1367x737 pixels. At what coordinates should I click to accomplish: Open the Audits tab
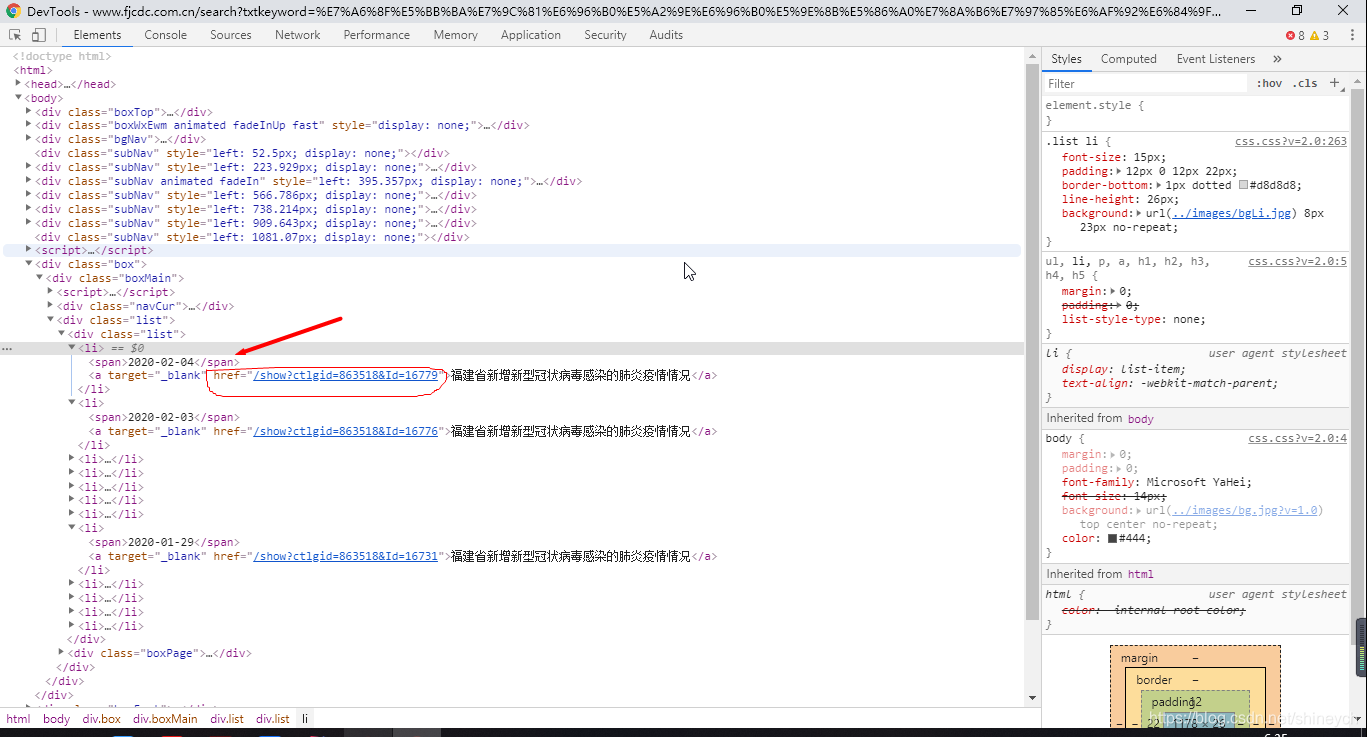pos(666,35)
